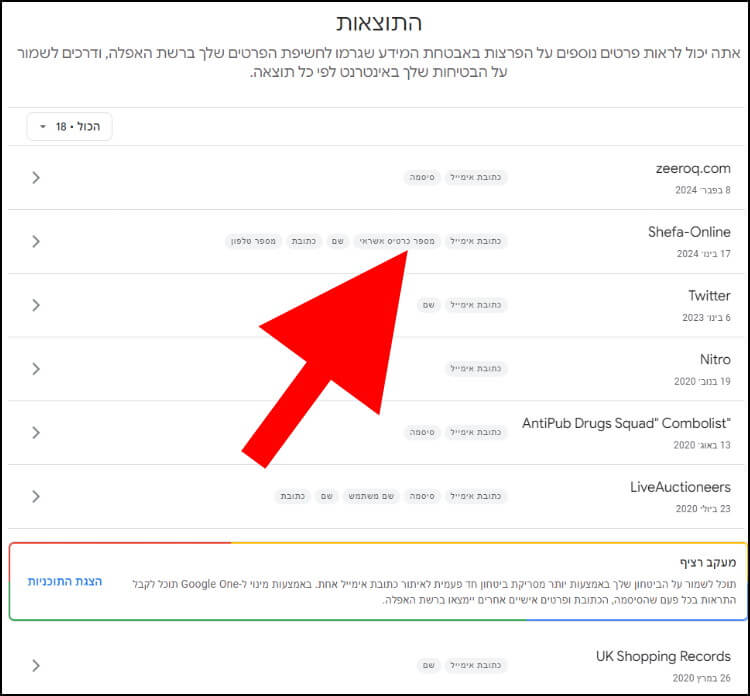Click the שם tag in Twitter row
Viewport: 750px width, 696px height.
(x=429, y=305)
